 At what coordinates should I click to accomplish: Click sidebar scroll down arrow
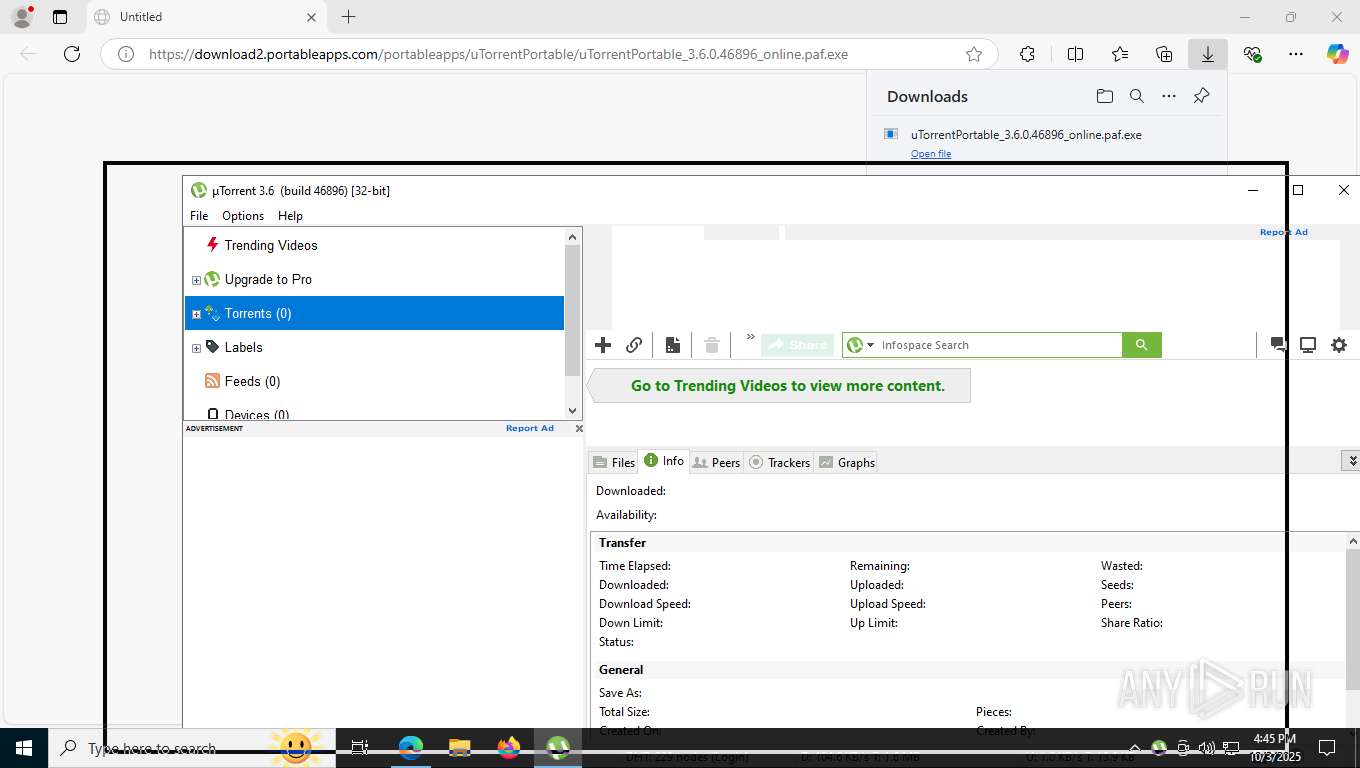[x=573, y=411]
